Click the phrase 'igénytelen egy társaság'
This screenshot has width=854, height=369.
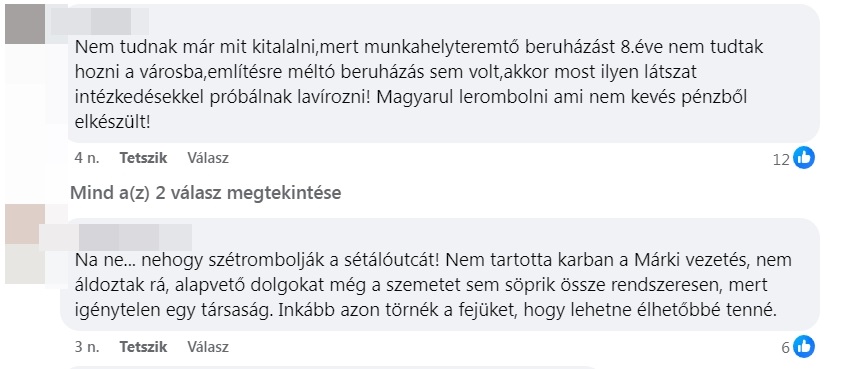176,310
